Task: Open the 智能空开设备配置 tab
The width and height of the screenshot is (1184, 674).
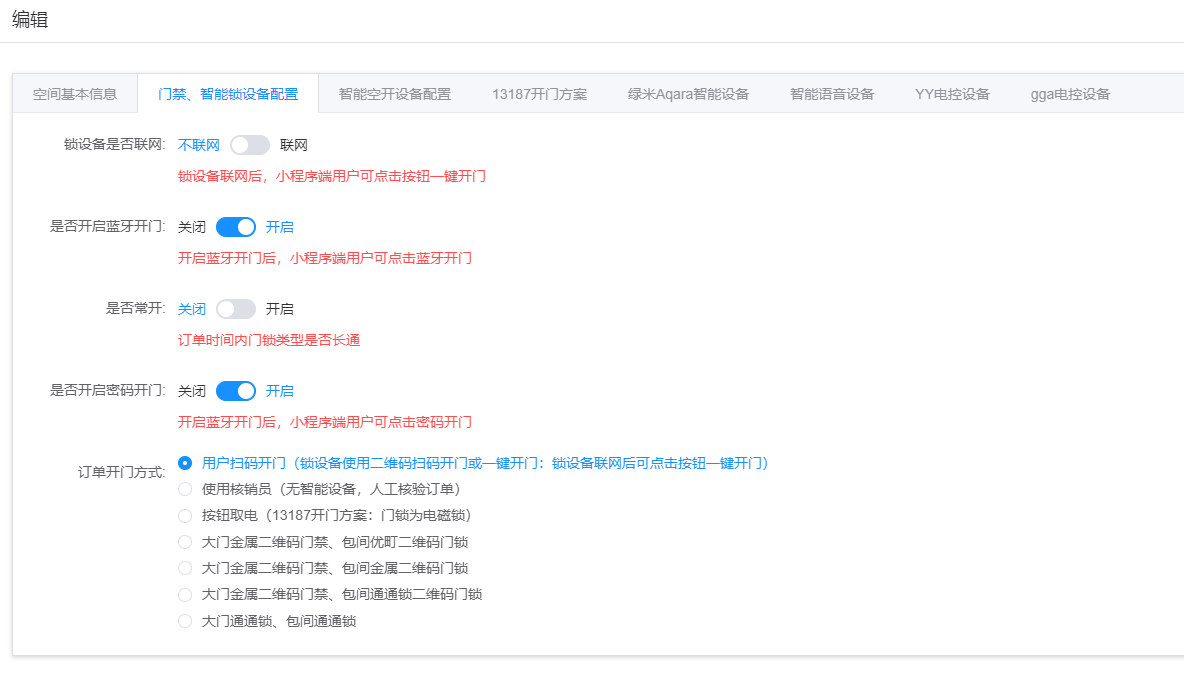Action: 394,94
